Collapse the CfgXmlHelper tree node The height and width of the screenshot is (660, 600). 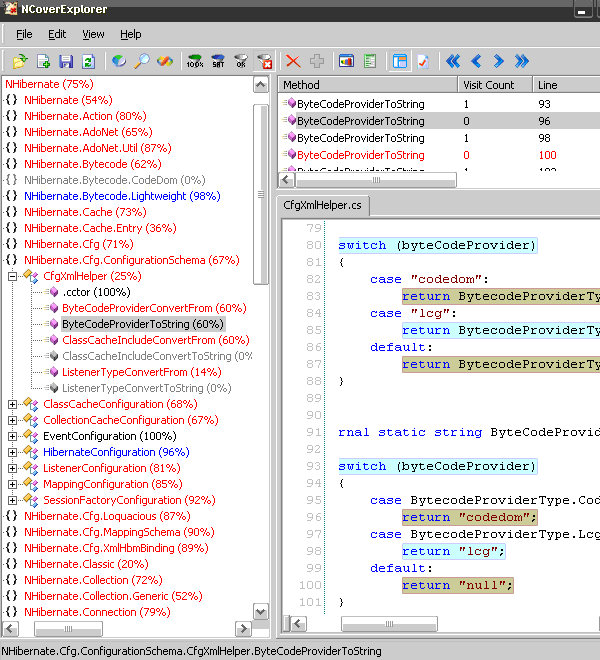[12, 277]
